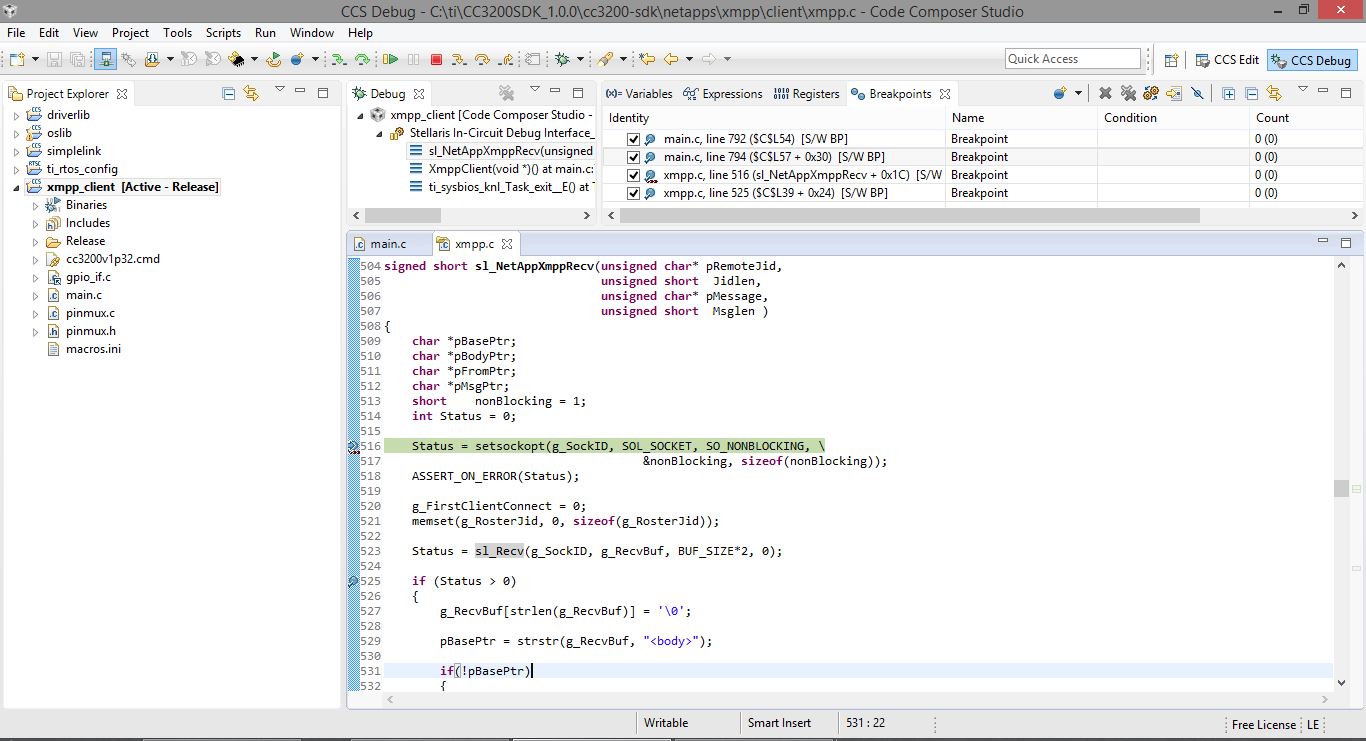Screen dimensions: 1366x741
Task: Disable breakpoint xmpp.c line 525 checkbox
Action: [633, 193]
